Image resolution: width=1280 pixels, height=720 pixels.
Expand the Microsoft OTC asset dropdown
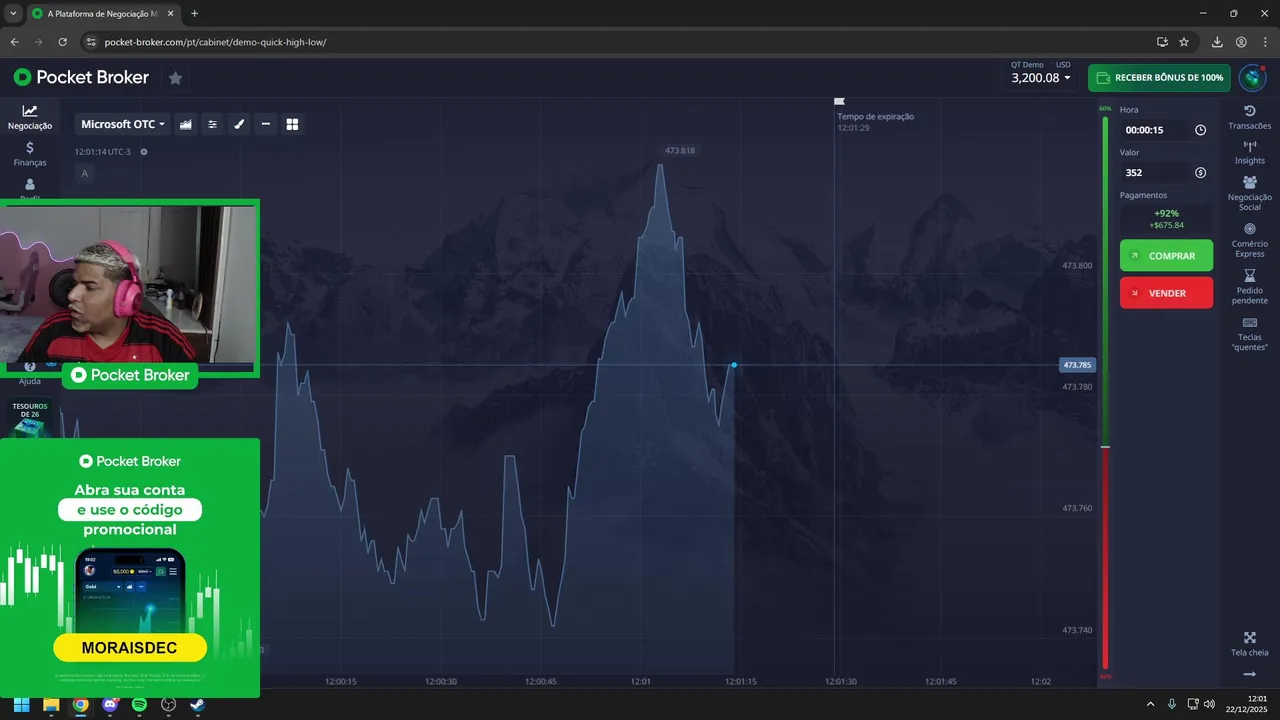click(123, 124)
